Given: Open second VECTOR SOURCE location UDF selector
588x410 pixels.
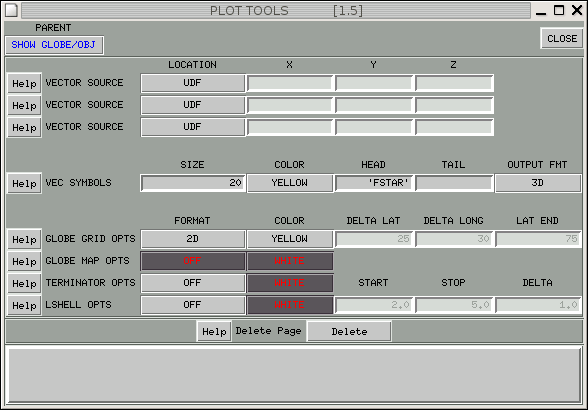Looking at the screenshot, I should [x=193, y=105].
